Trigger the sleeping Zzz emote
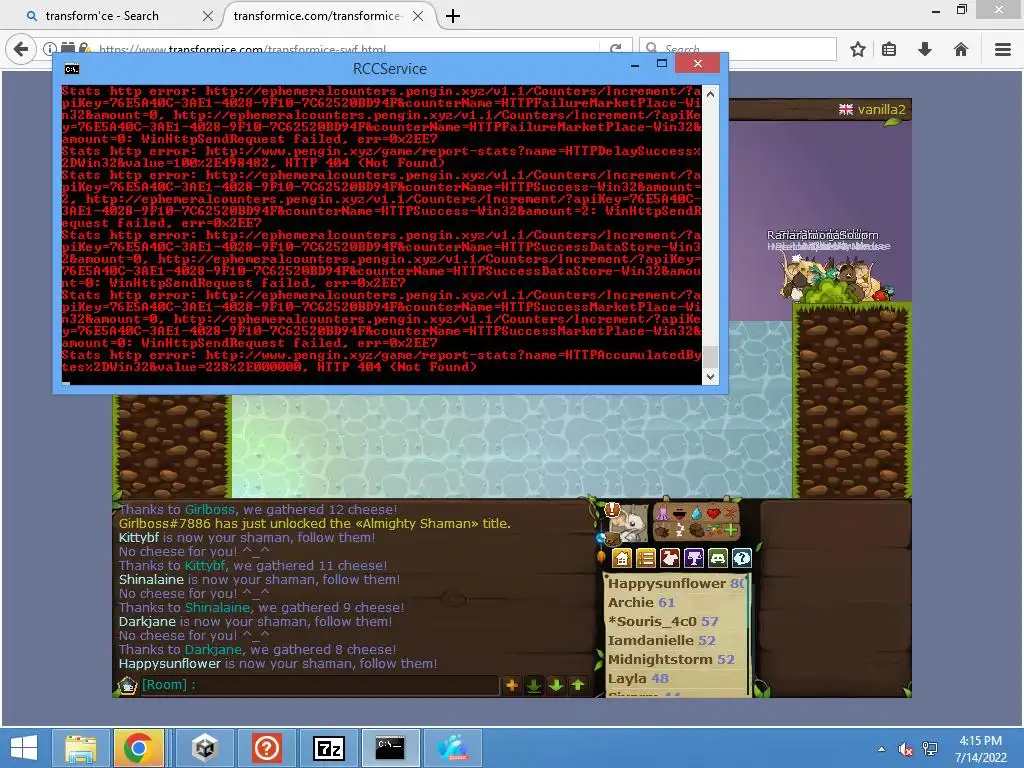 point(680,530)
